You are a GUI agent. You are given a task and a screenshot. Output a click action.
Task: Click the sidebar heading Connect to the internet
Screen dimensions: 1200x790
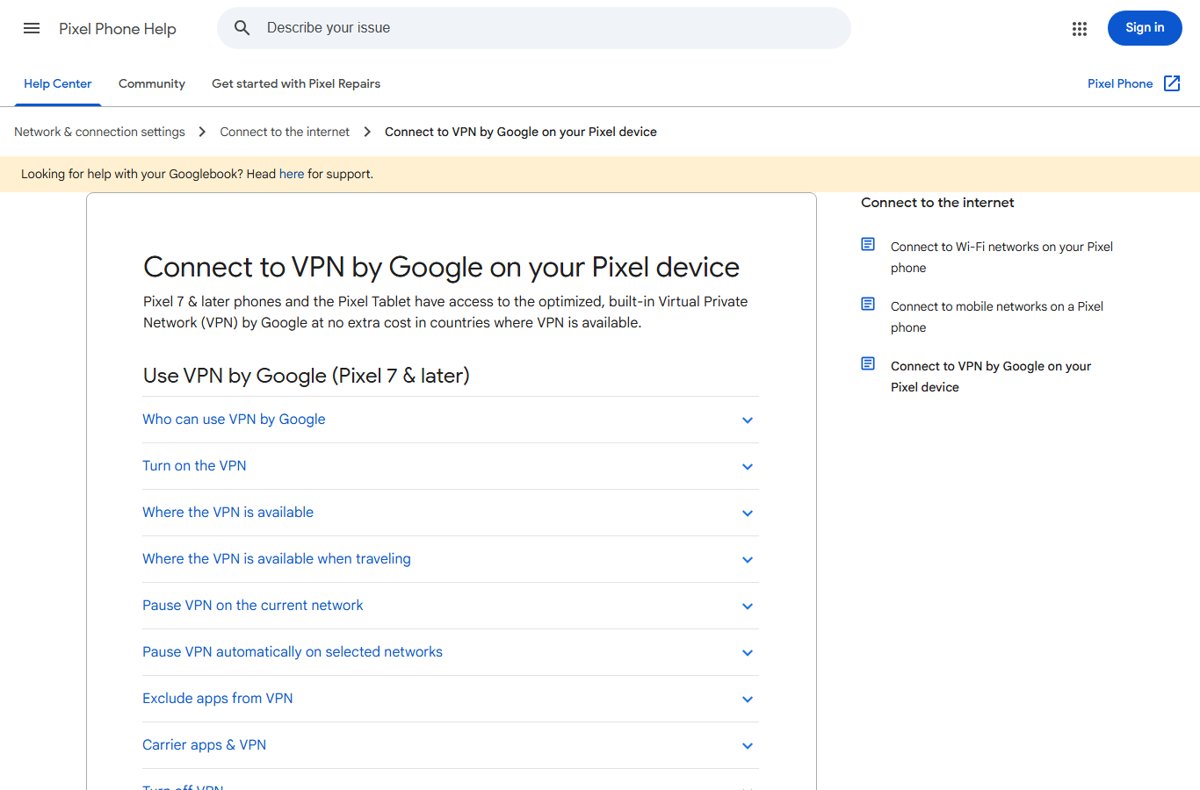937,203
